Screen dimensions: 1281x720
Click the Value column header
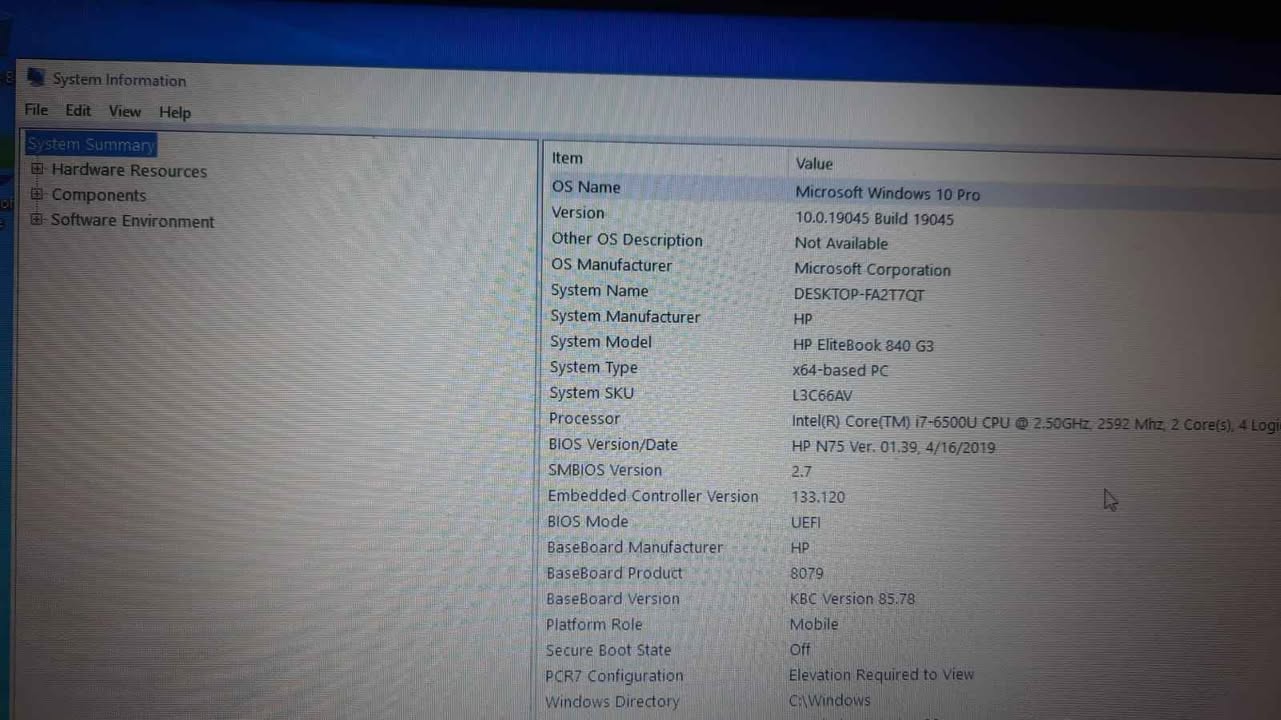(814, 164)
